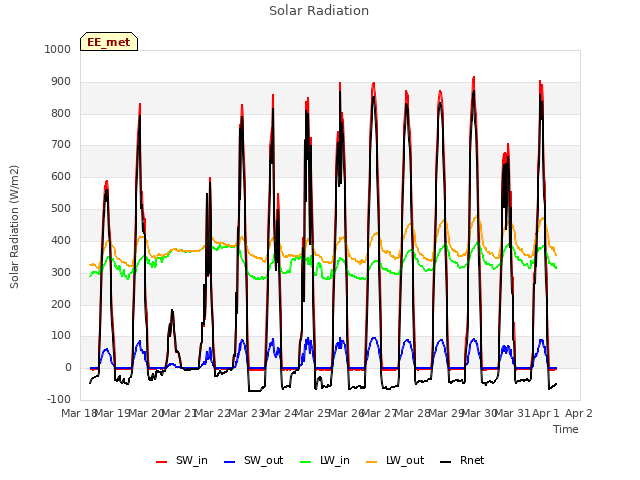This screenshot has width=640, height=480.
Task: Toggle the SW_out legend entry
Action: [x=253, y=460]
